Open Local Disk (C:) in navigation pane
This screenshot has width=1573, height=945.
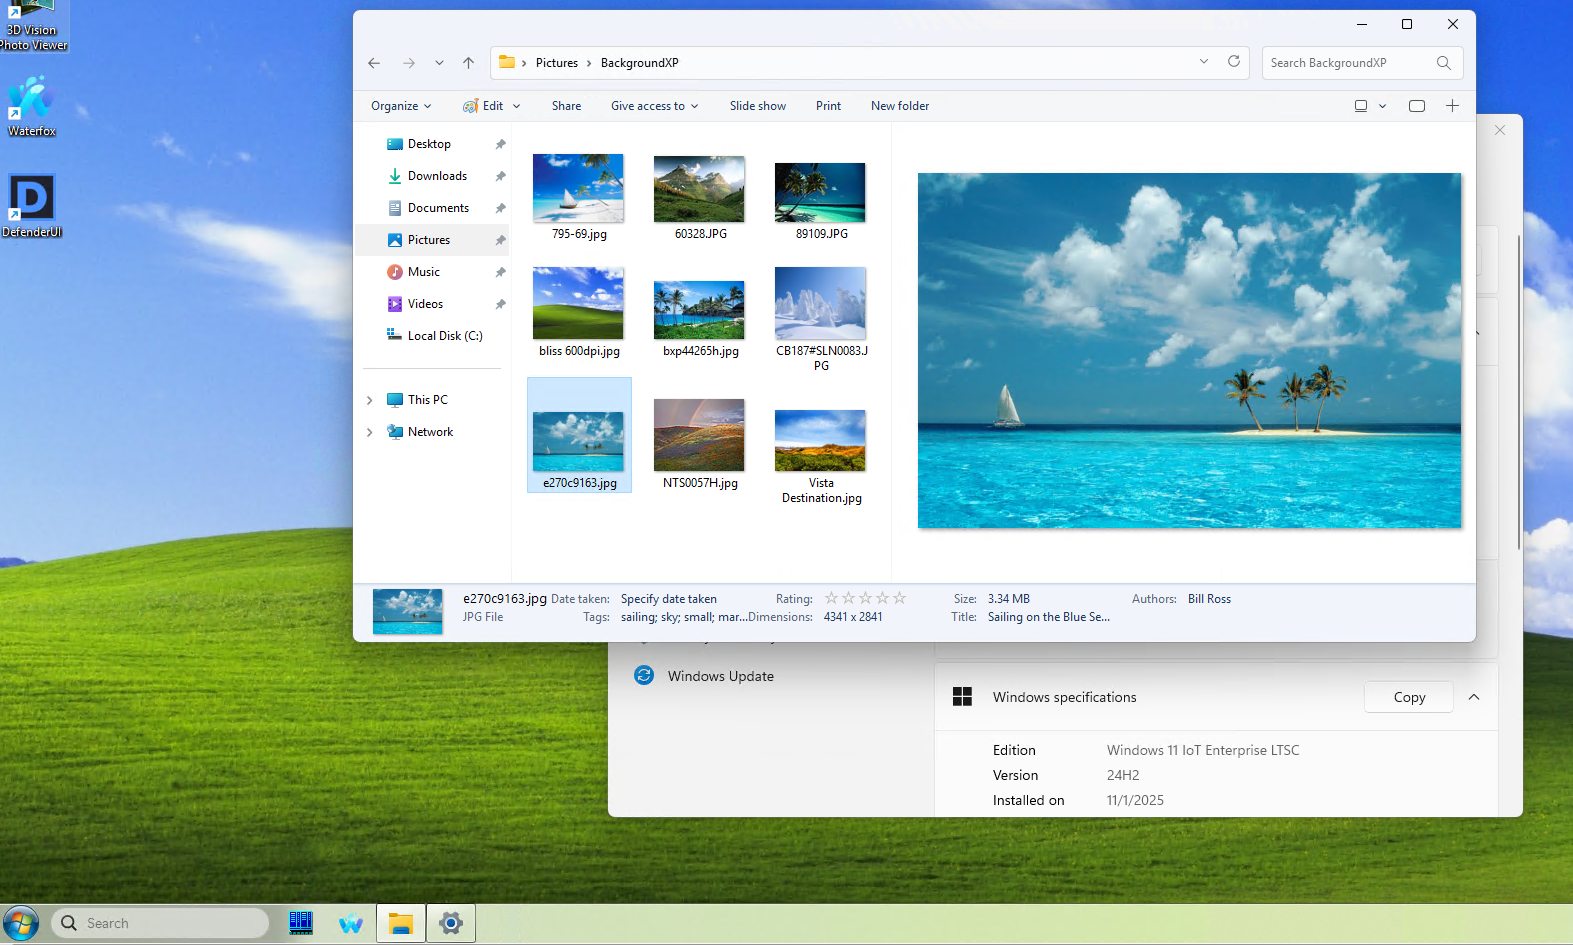coord(445,336)
